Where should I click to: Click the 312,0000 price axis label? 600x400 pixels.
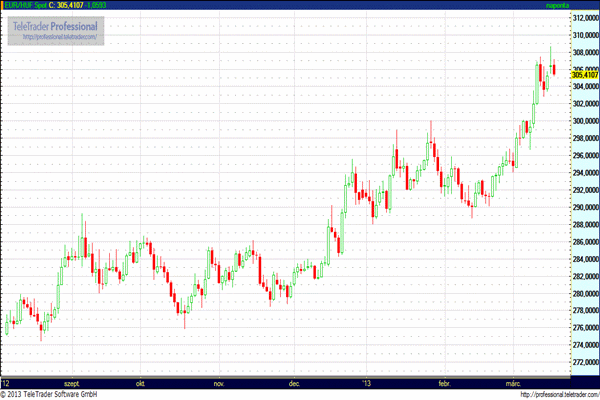(584, 18)
